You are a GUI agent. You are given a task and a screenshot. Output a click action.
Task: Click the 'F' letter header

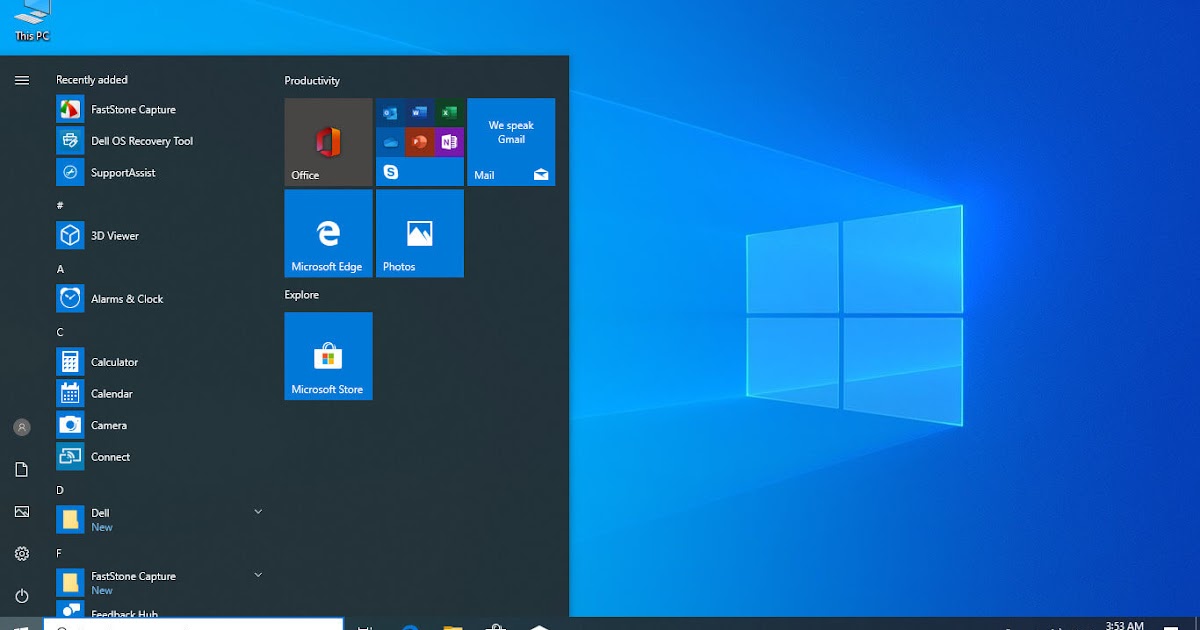(x=59, y=553)
